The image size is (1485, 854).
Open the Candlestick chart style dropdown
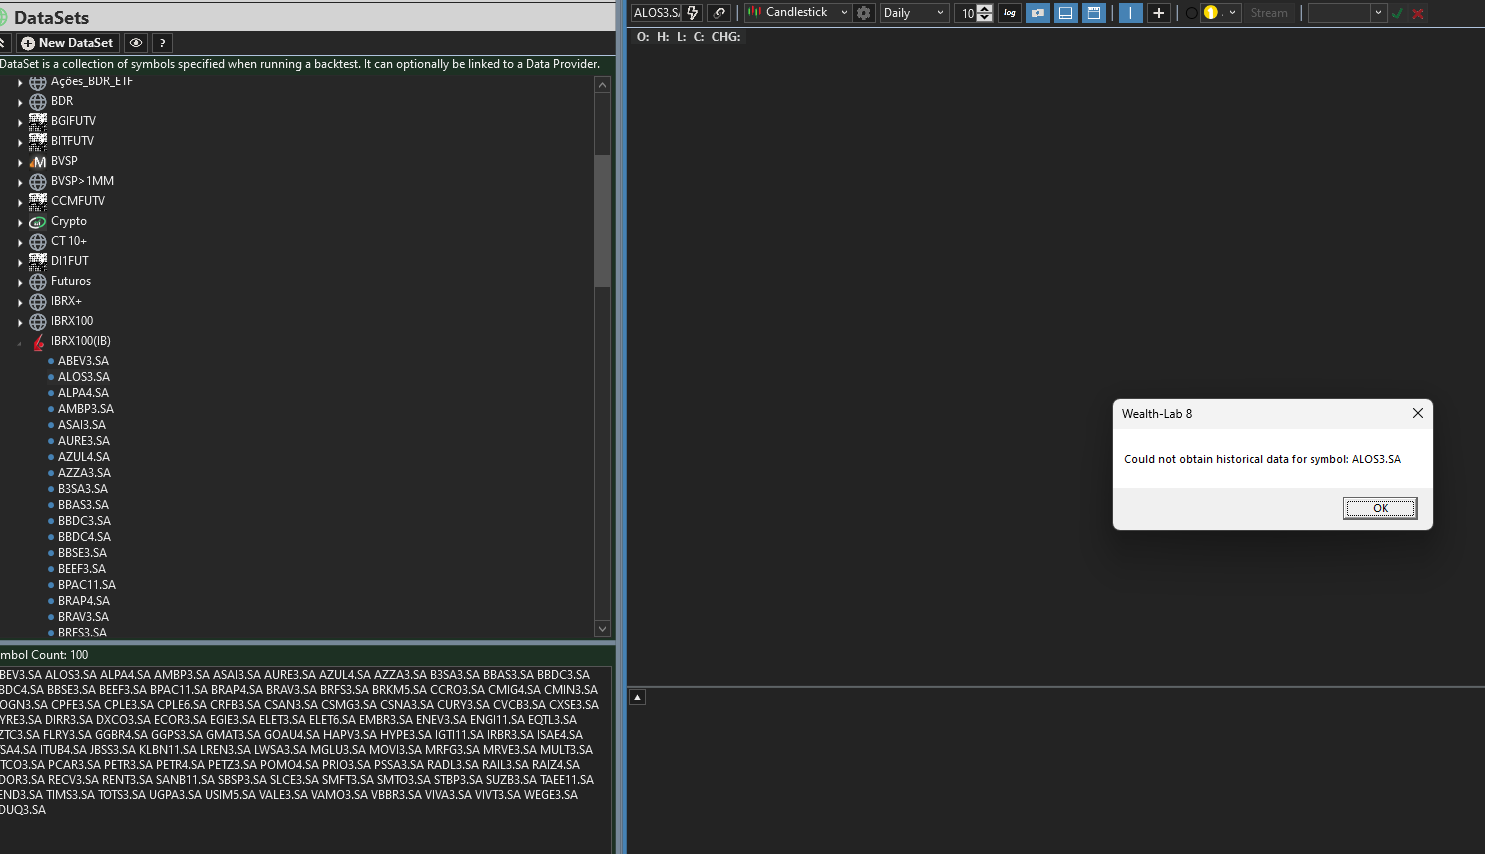798,13
